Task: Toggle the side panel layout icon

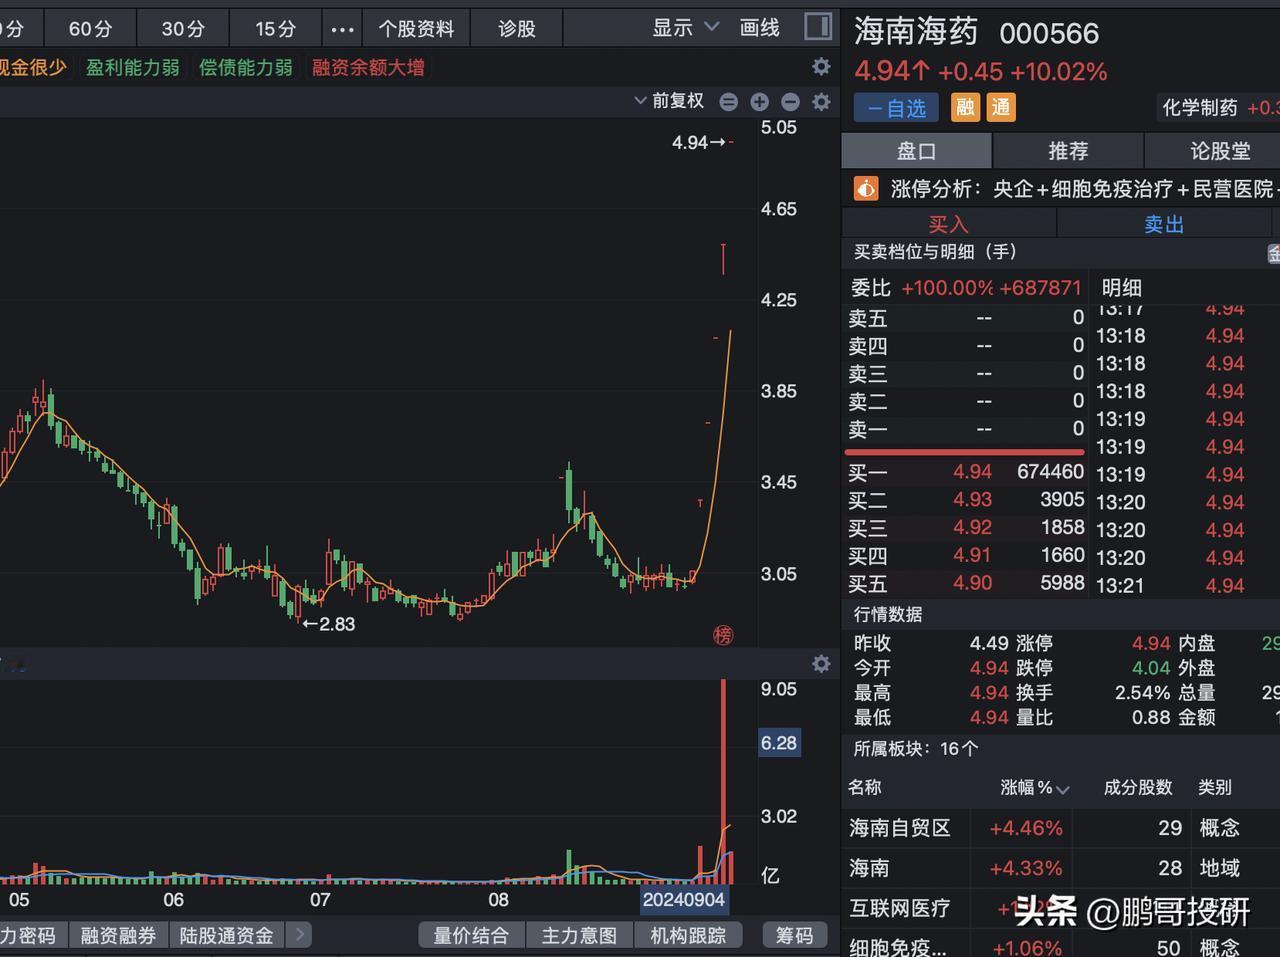Action: [818, 27]
